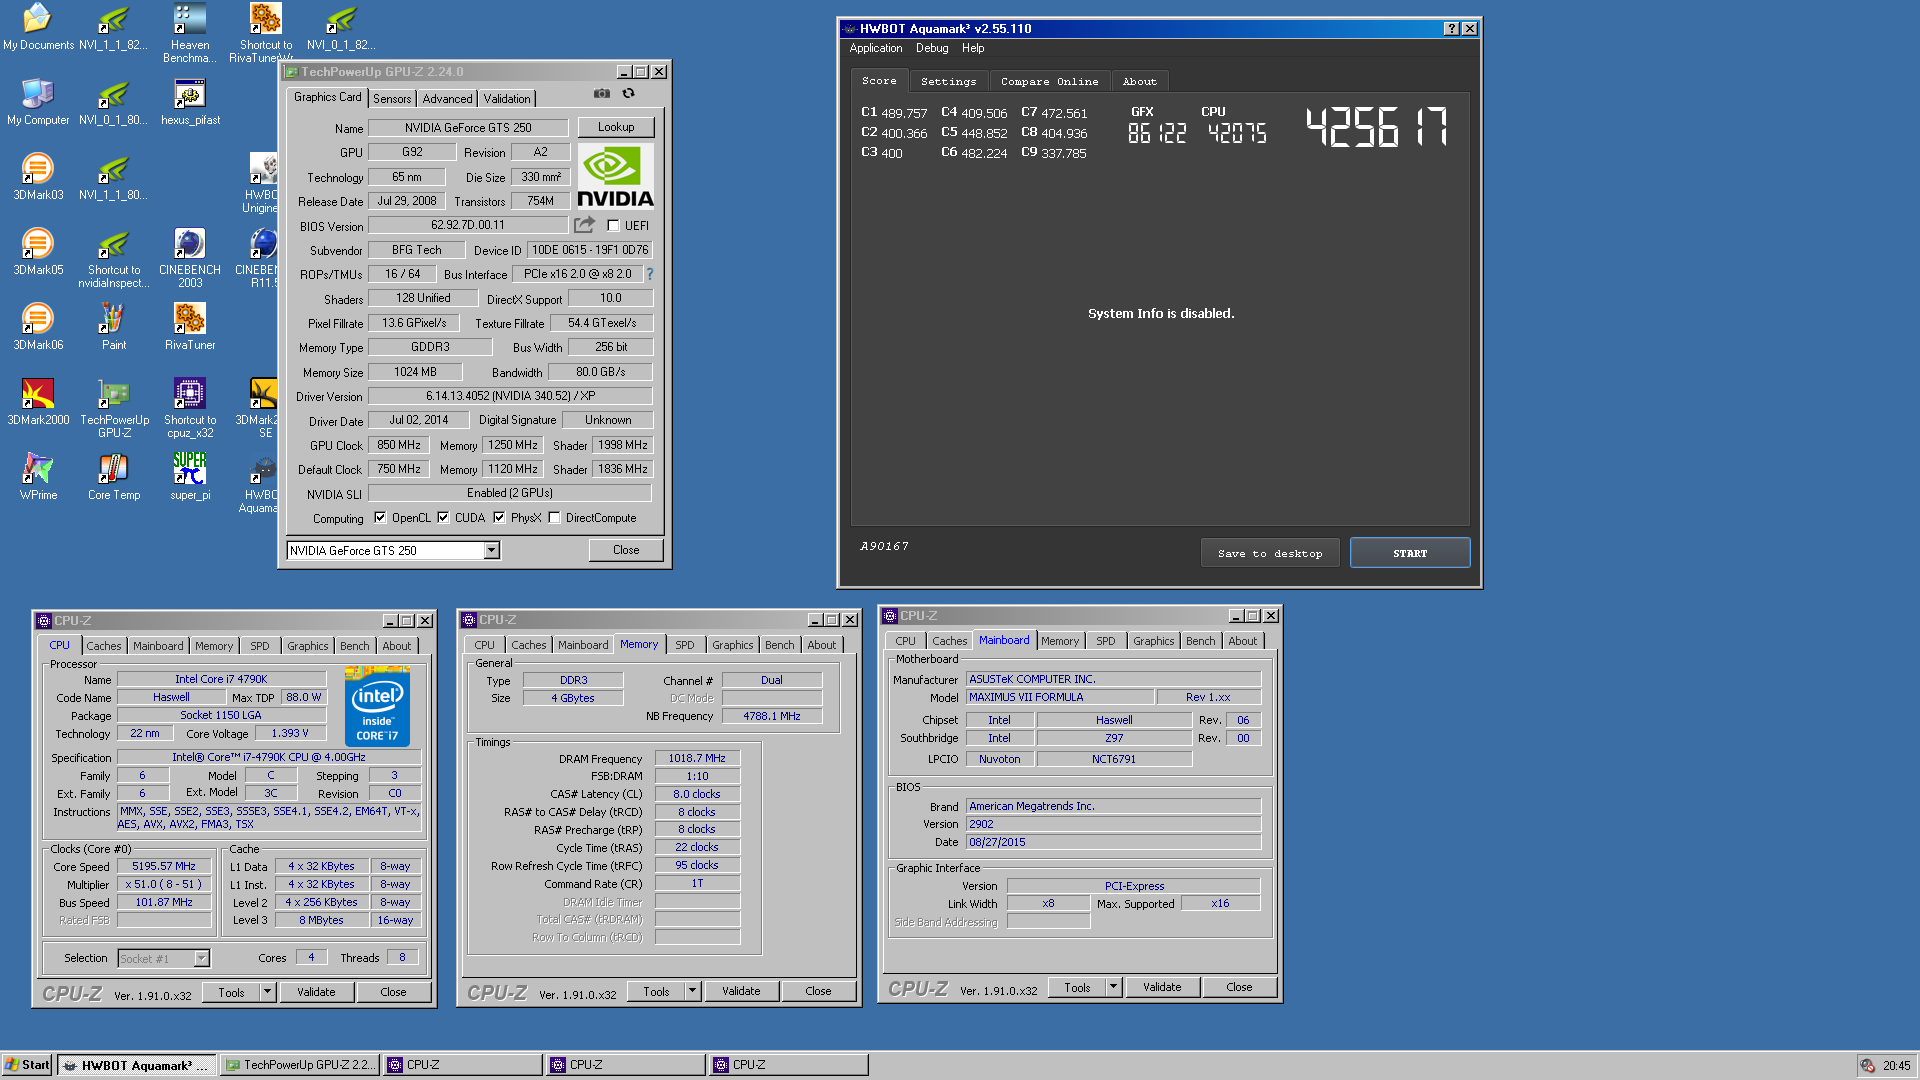This screenshot has width=1920, height=1080.
Task: Select the 3DMark05 desktop shortcut
Action: [38, 252]
